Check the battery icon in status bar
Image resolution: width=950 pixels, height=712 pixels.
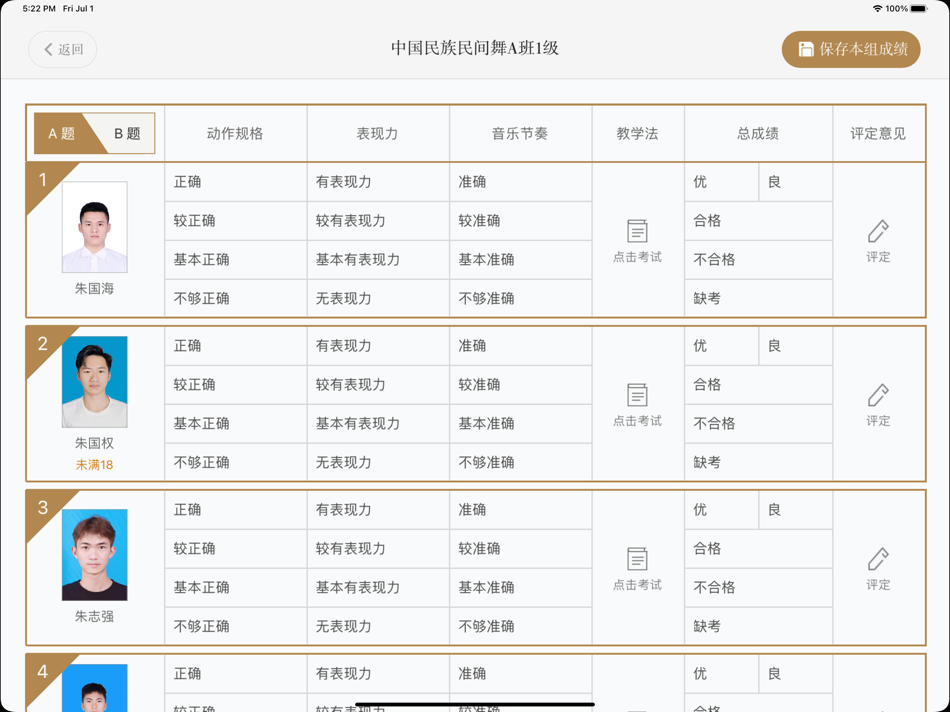click(x=918, y=8)
